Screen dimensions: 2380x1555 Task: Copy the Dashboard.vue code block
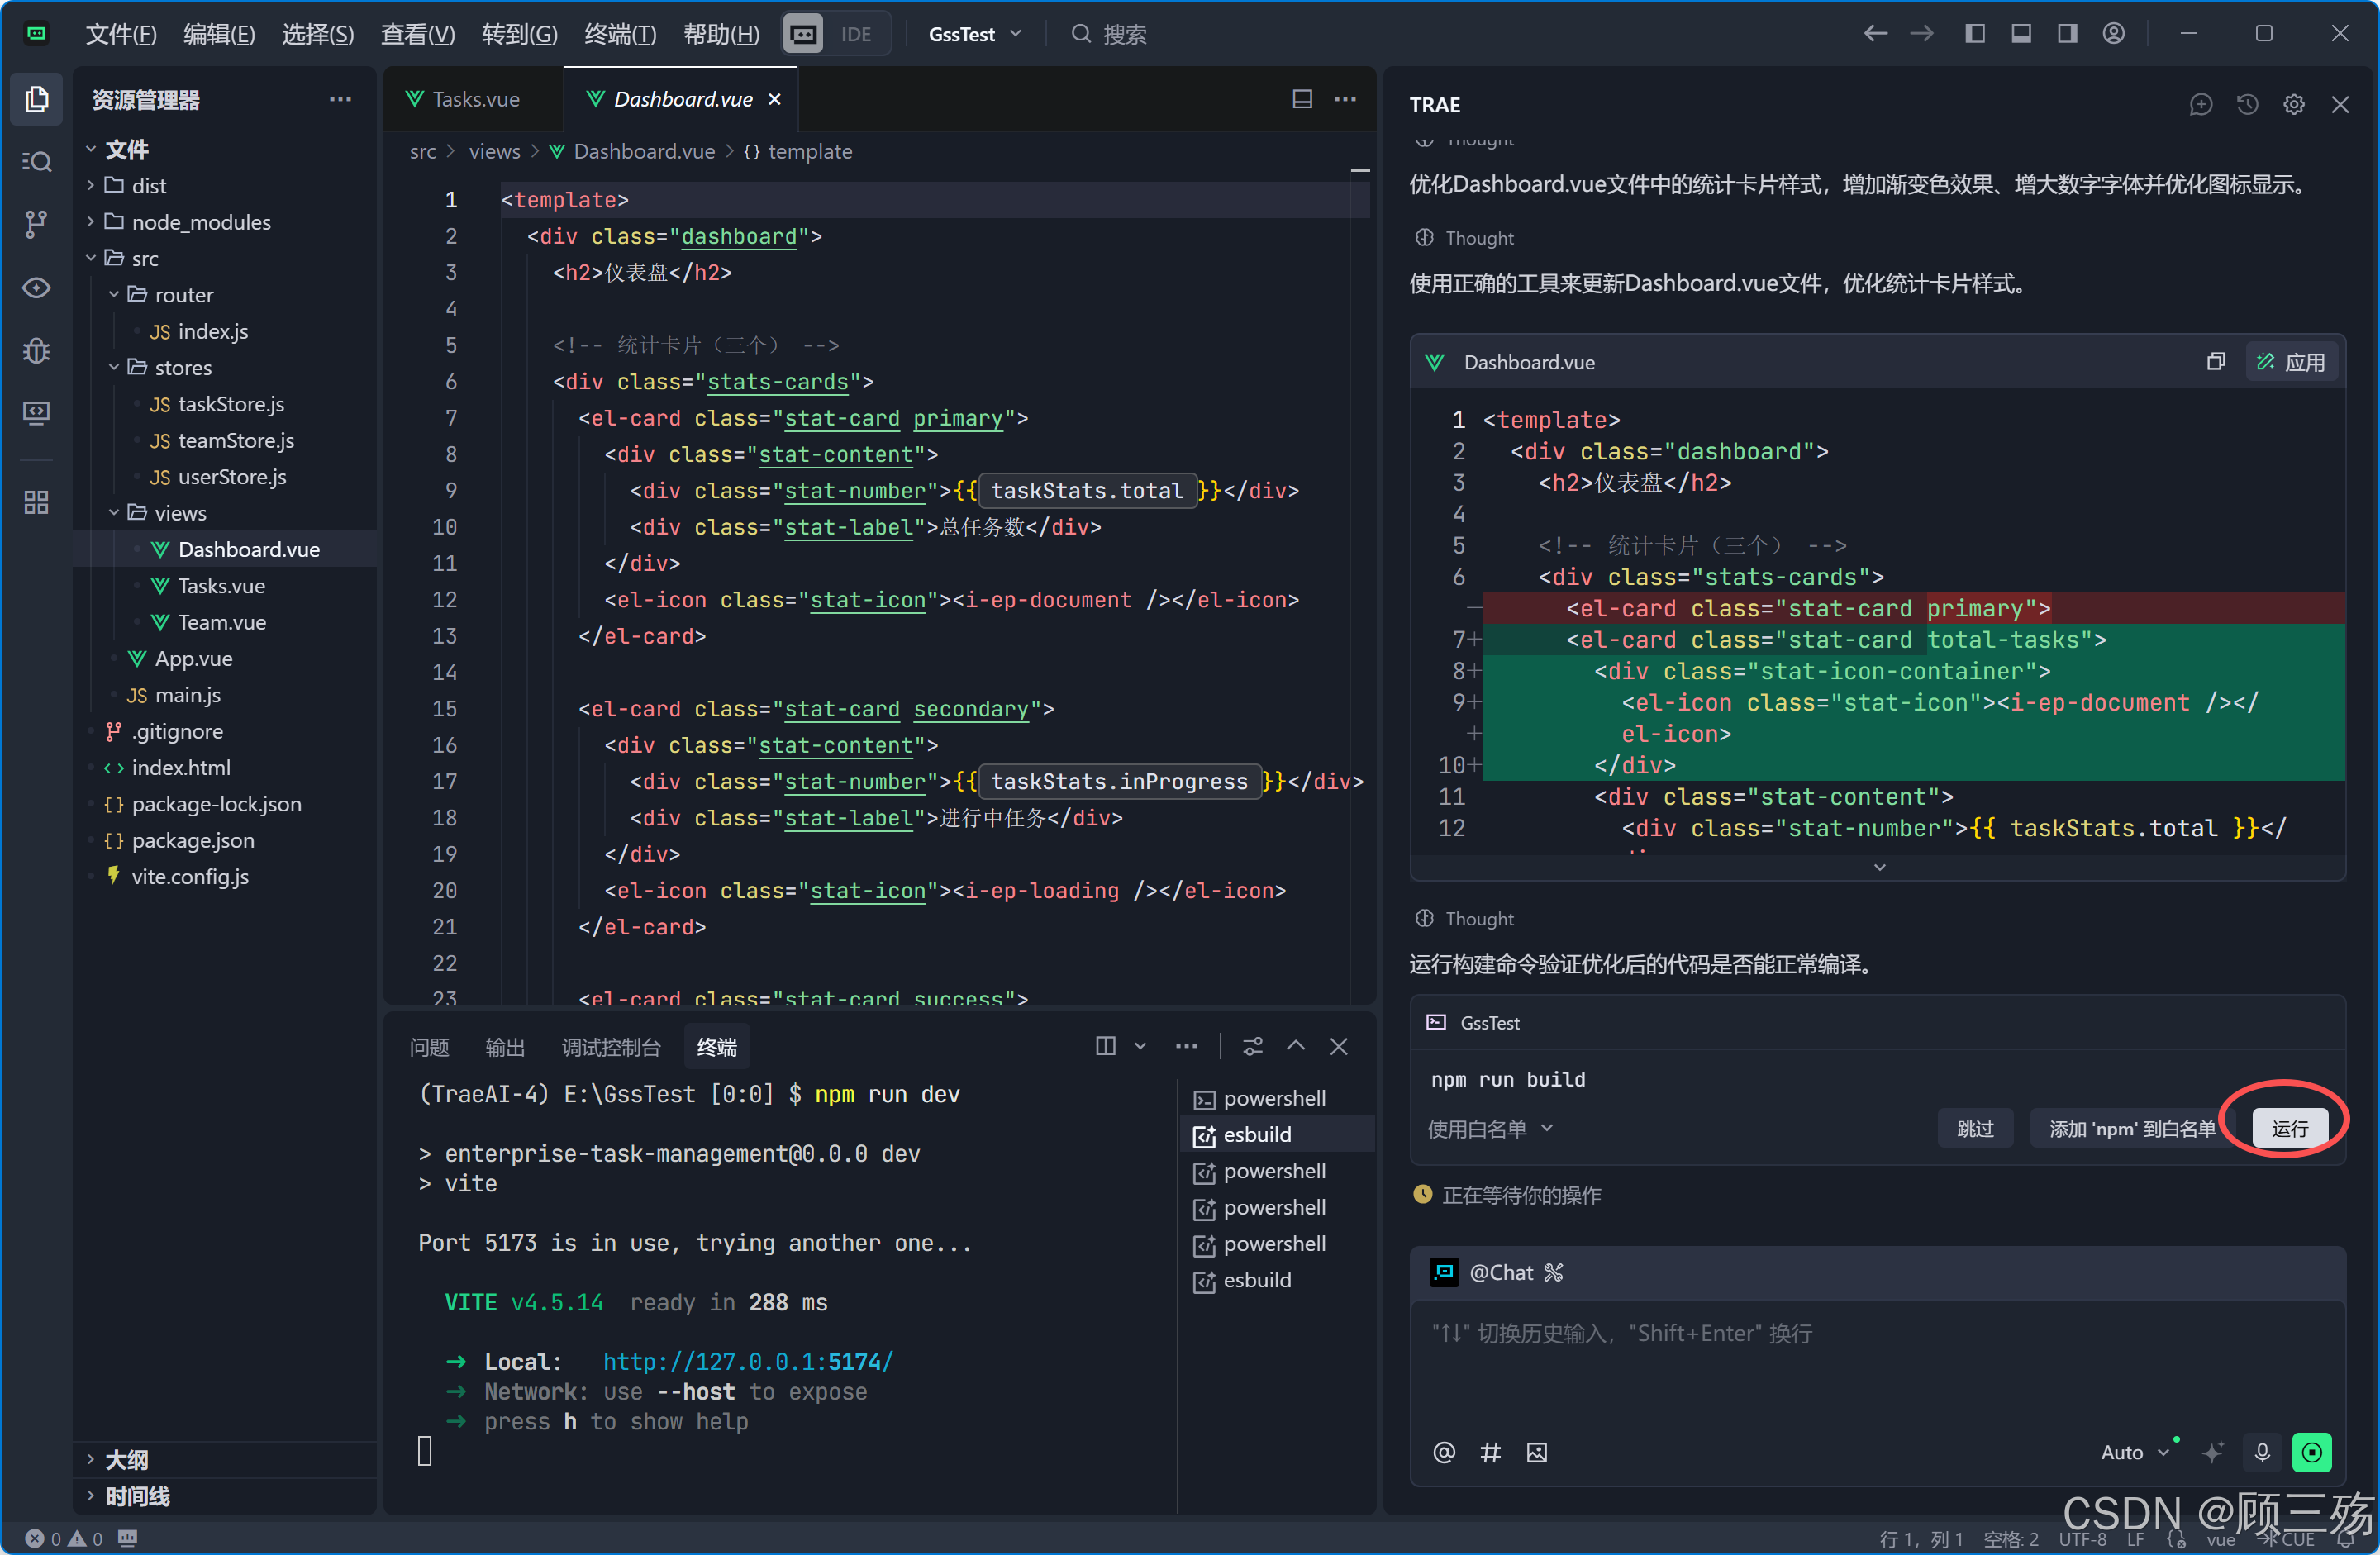(2215, 362)
